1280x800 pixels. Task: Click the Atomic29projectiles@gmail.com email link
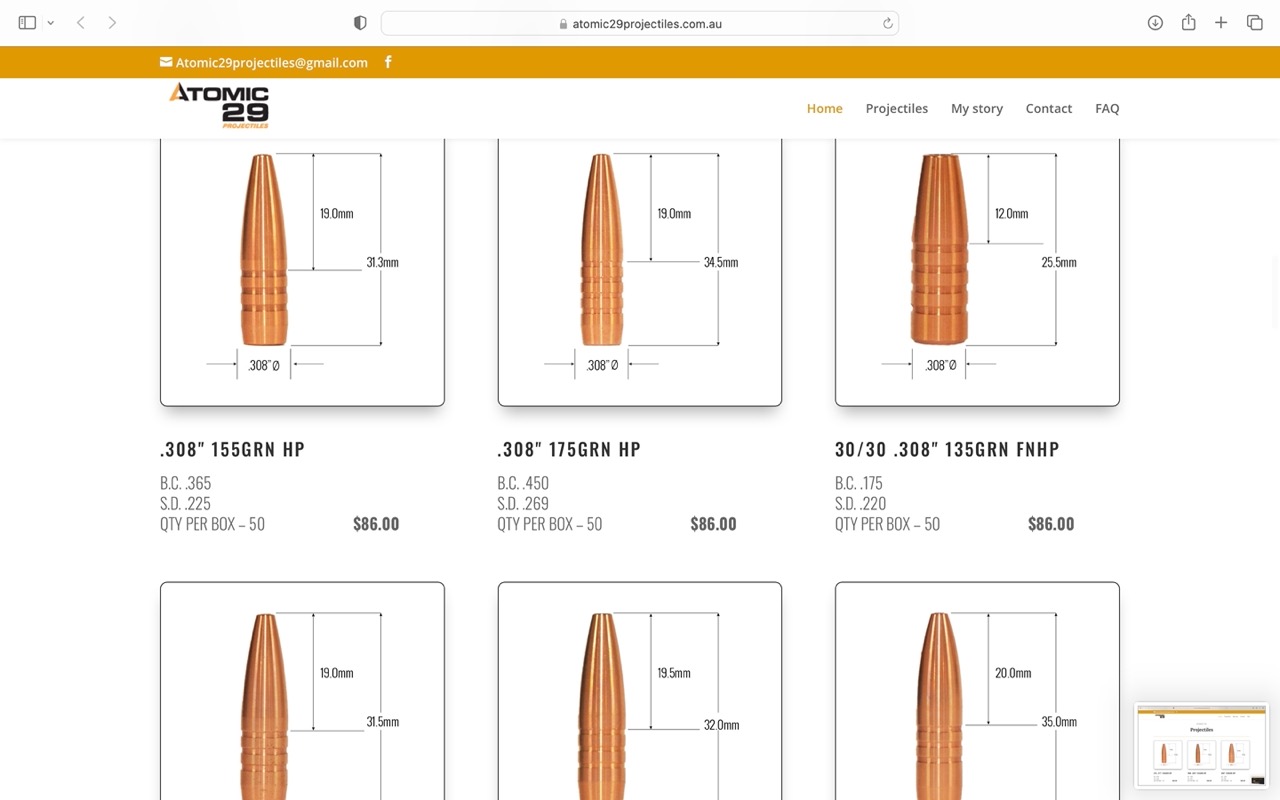click(x=264, y=62)
